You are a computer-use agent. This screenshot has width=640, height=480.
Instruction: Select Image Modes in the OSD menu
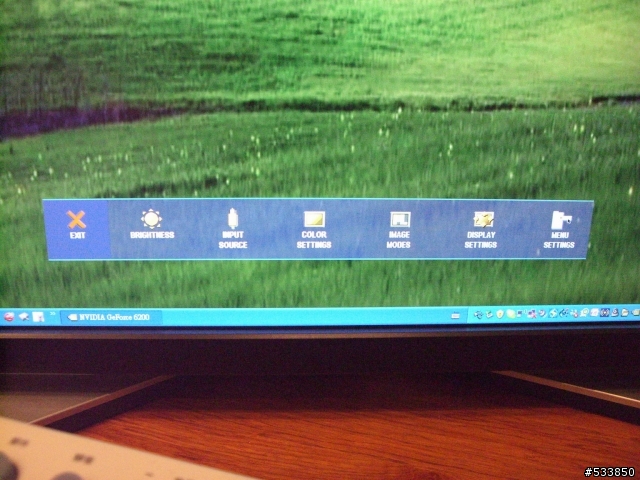pos(399,230)
